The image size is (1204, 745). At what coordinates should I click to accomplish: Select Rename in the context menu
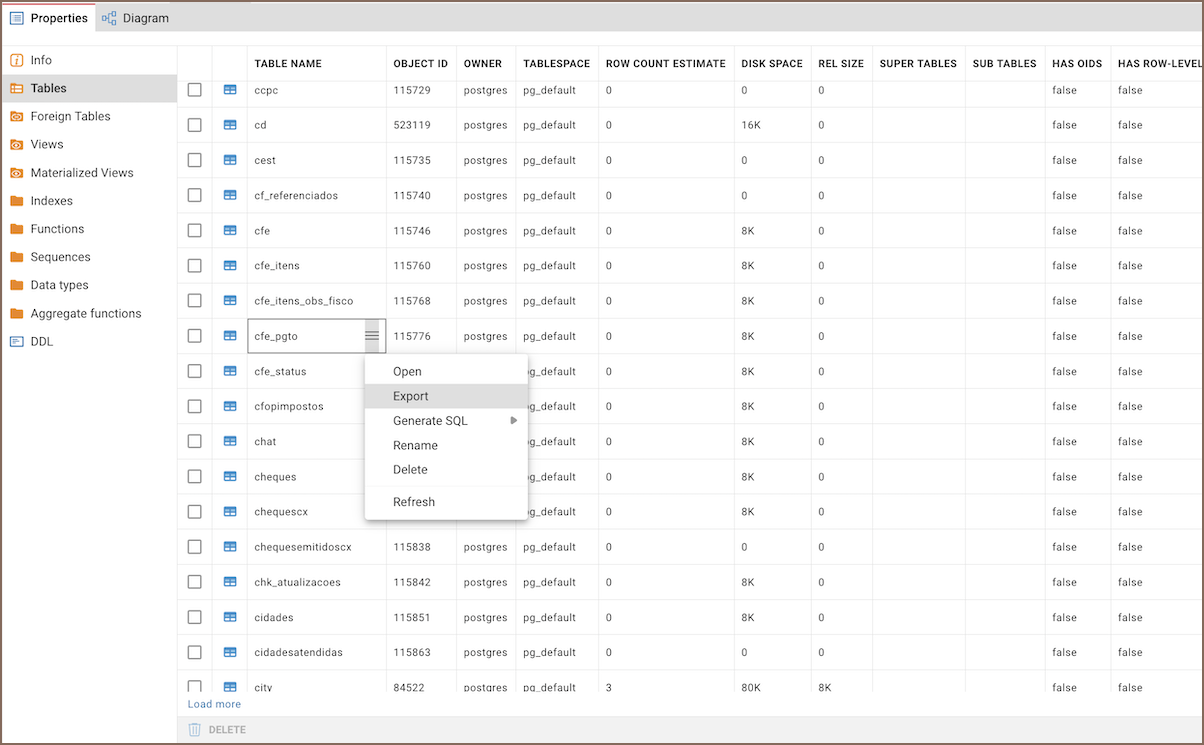[x=415, y=446]
